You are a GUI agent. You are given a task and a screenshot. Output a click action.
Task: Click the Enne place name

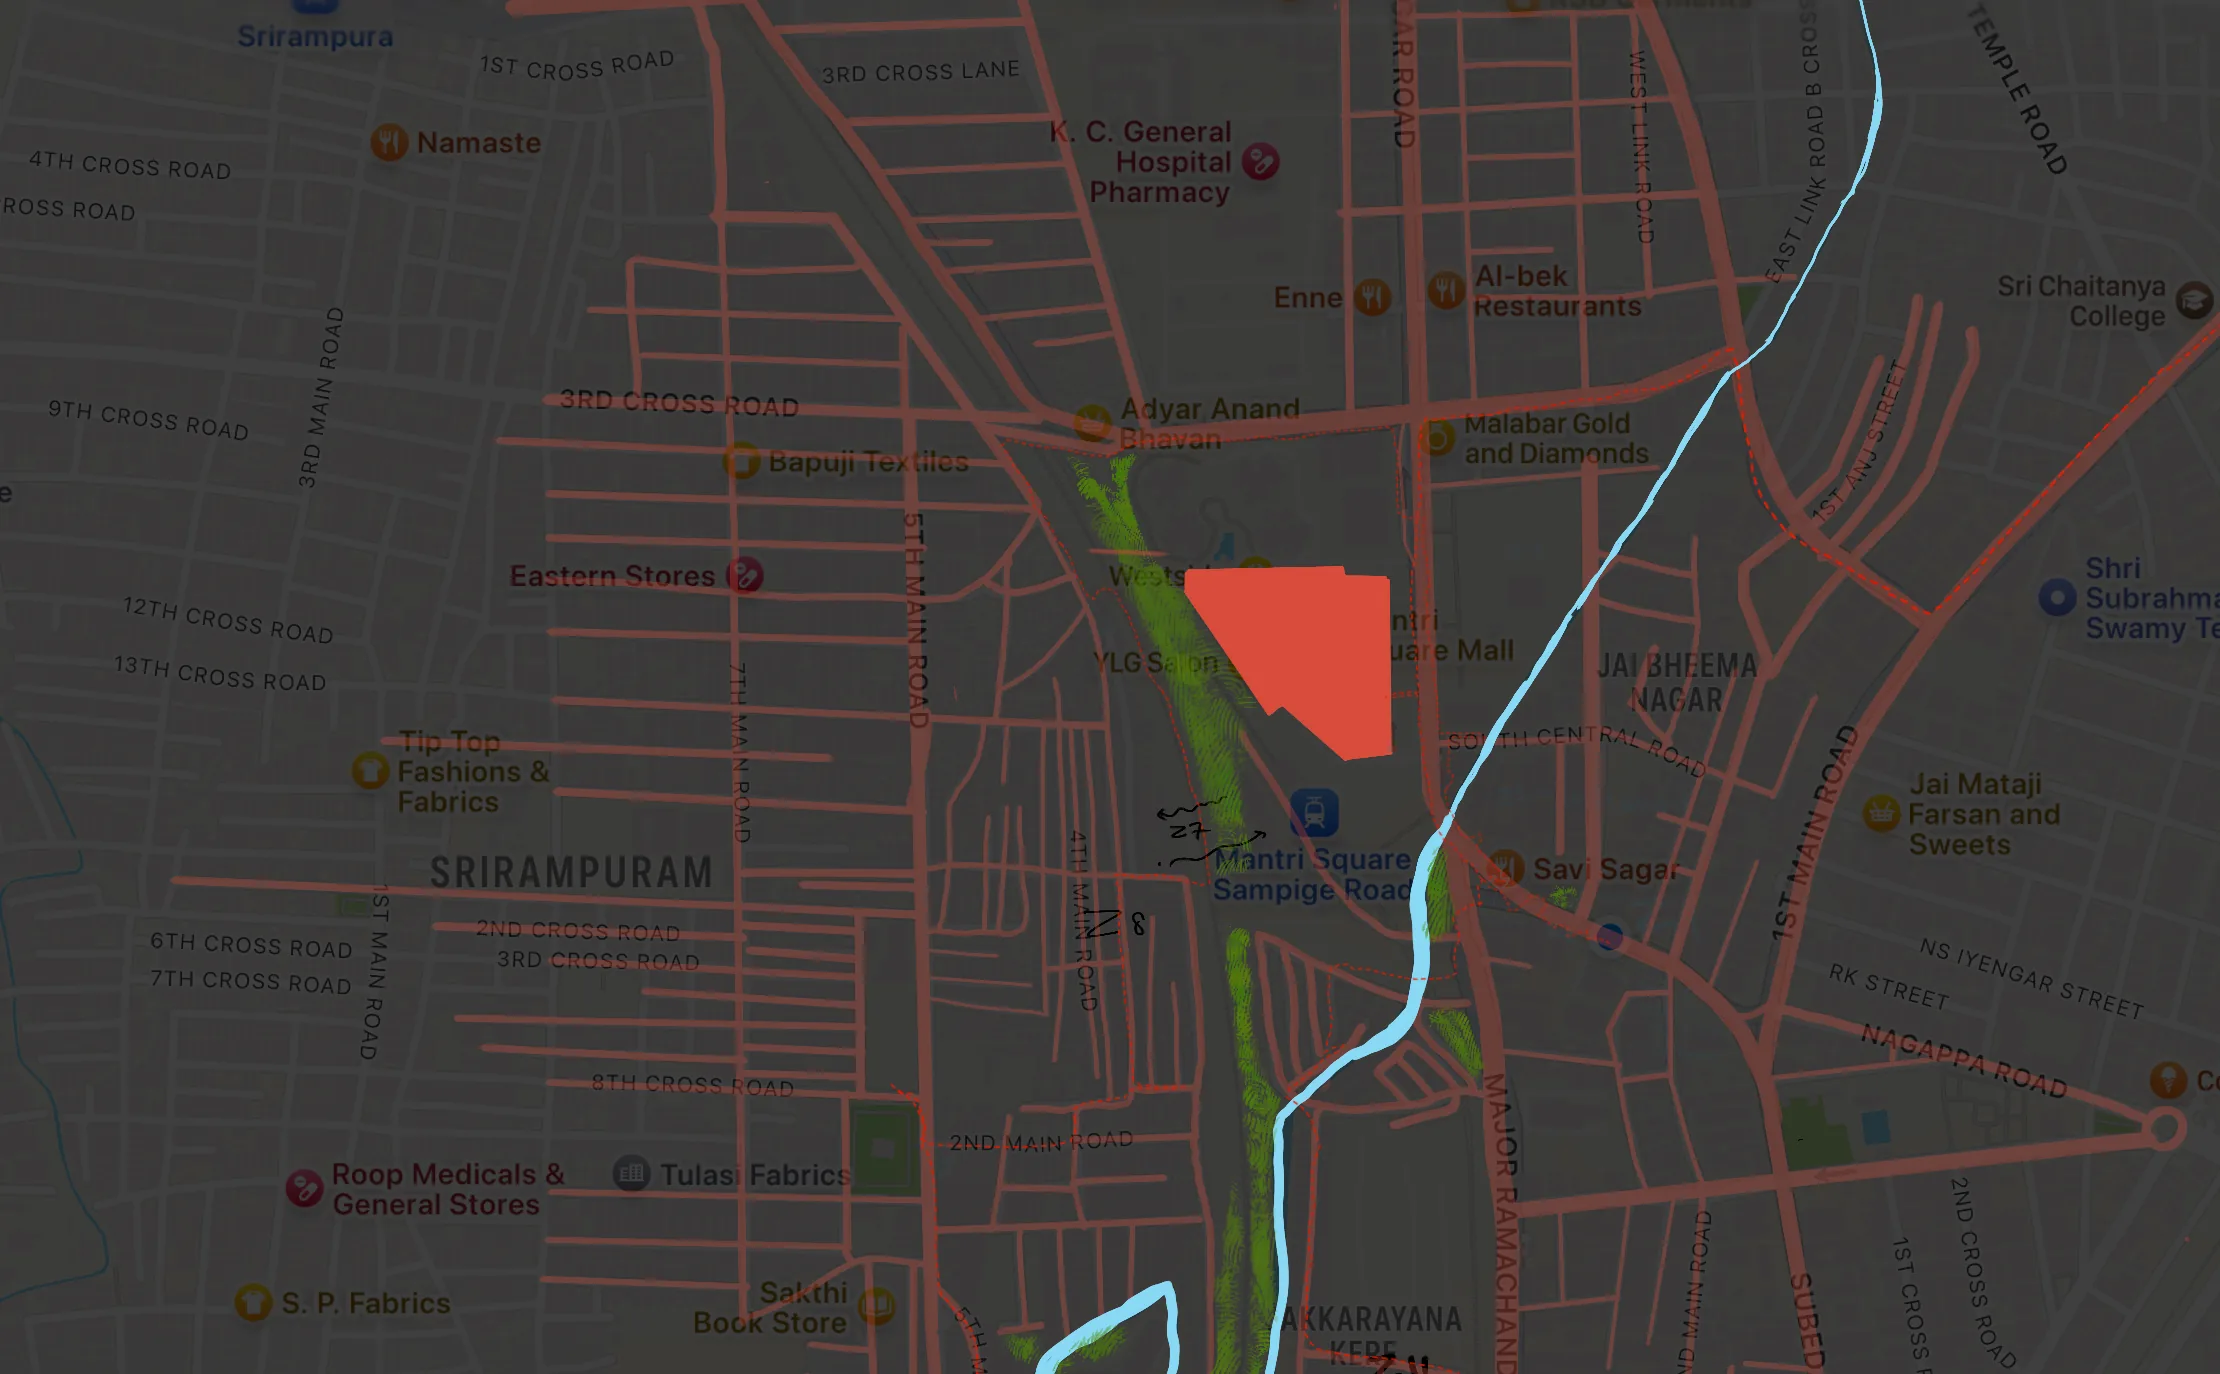click(x=1307, y=298)
